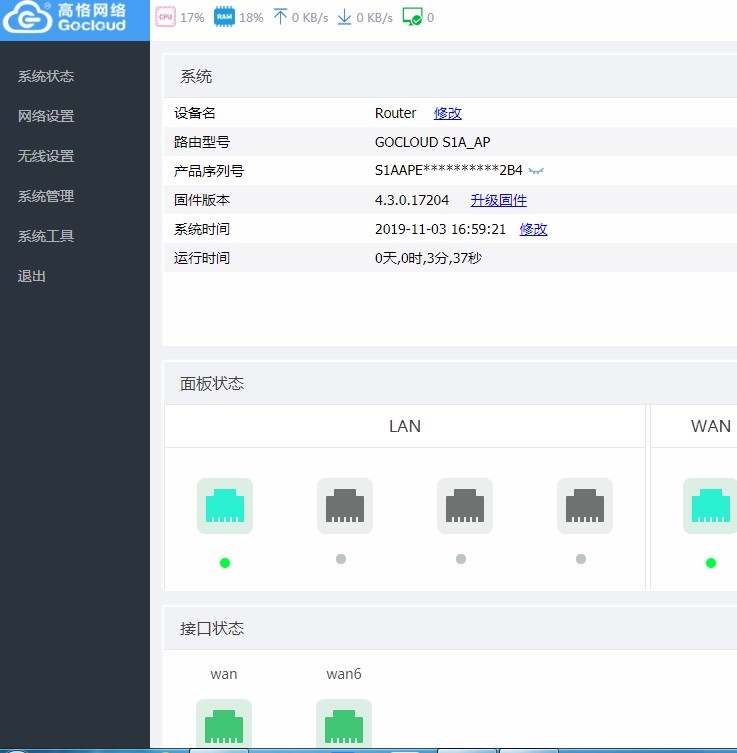Click 修改 link next to system time
This screenshot has width=737, height=753.
[x=533, y=229]
